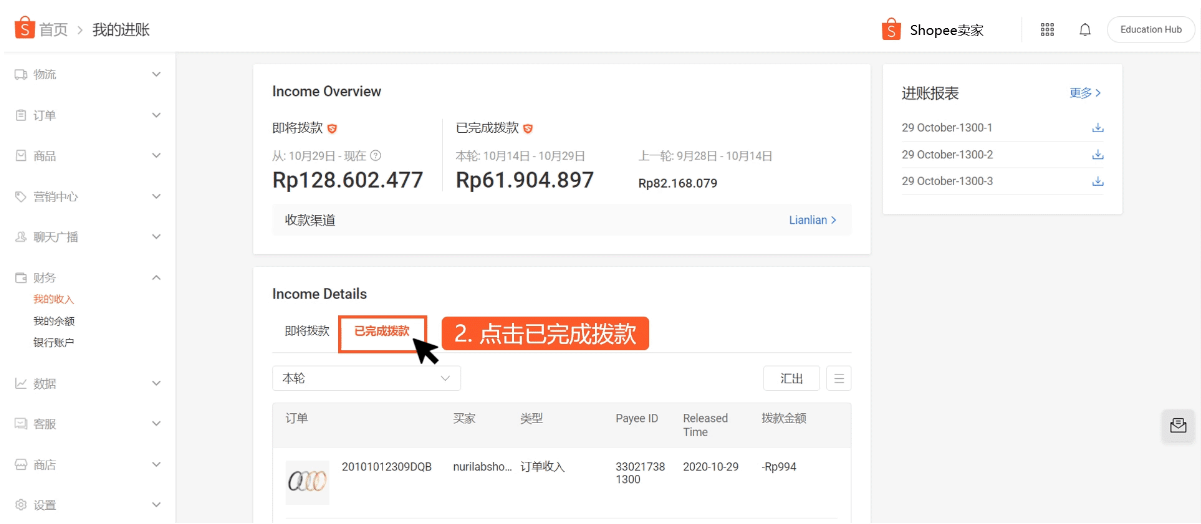Expand the 商品 sidebar section chevron
1201x524 pixels.
(156, 156)
